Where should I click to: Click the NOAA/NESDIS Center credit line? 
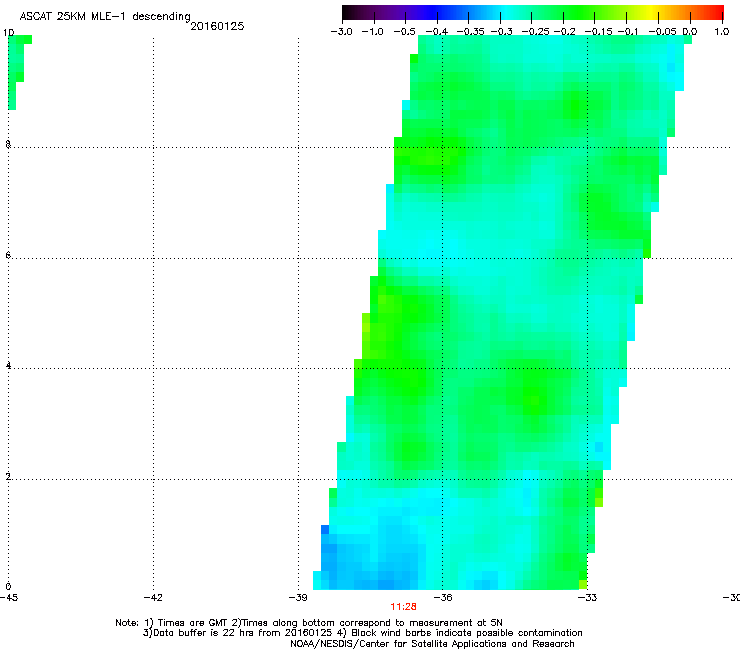(x=432, y=644)
